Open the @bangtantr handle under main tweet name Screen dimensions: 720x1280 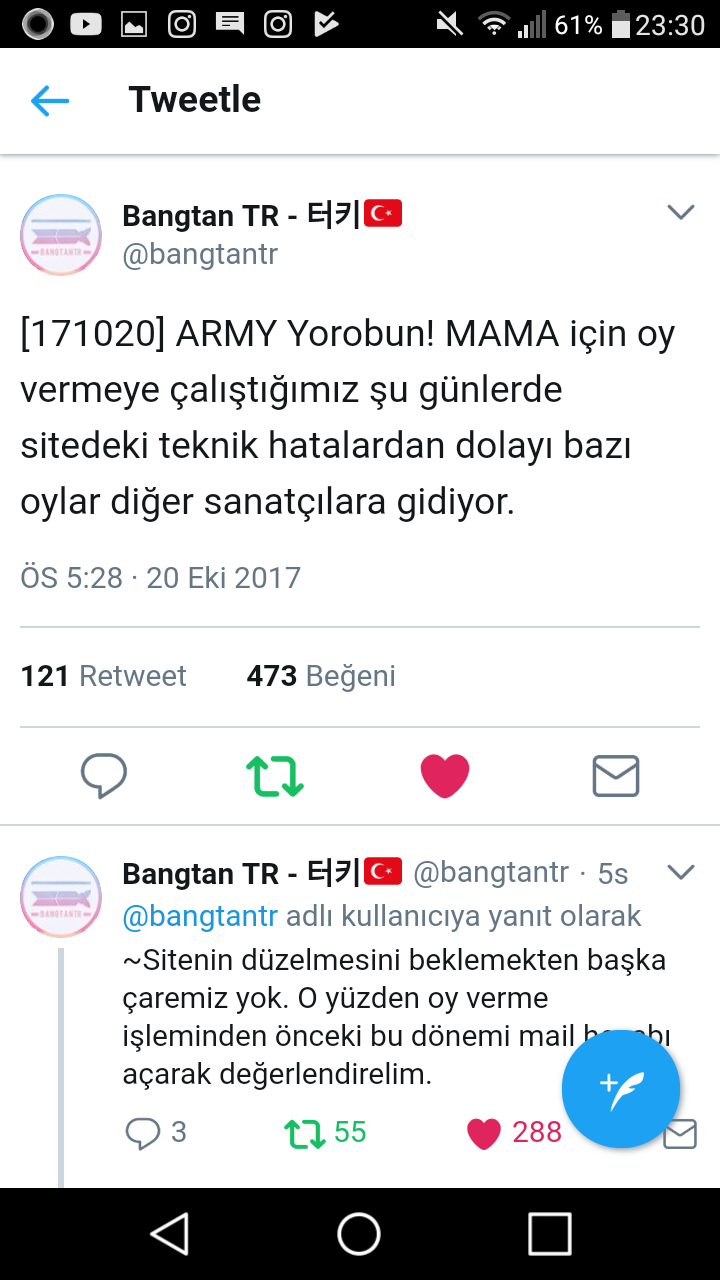(x=200, y=254)
